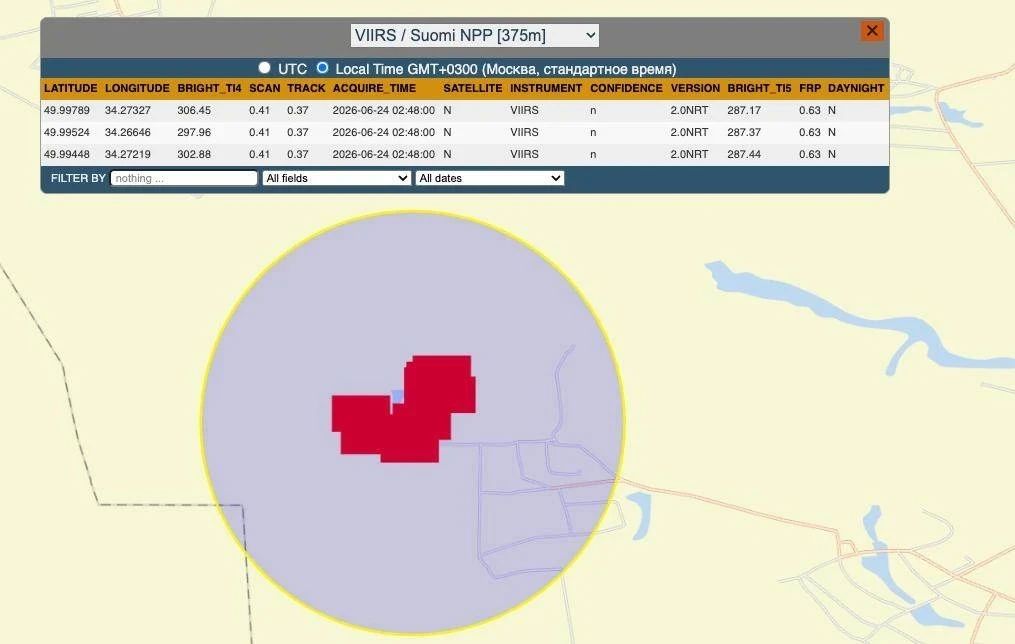The height and width of the screenshot is (644, 1015).
Task: Click brightness value 302.88
Action: [x=194, y=154]
